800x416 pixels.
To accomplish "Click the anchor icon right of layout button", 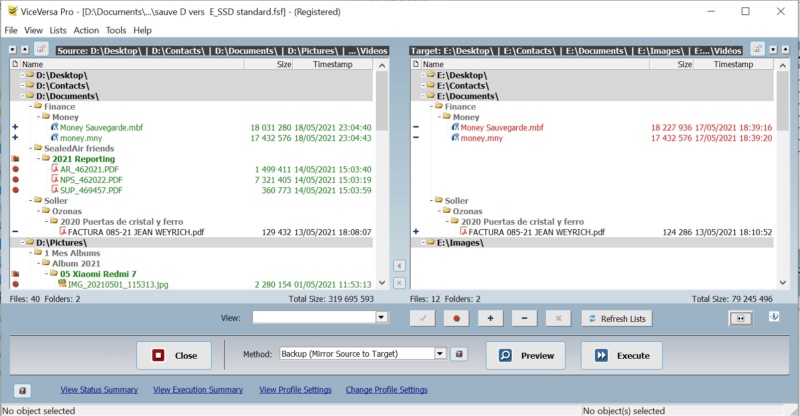I will 774,316.
